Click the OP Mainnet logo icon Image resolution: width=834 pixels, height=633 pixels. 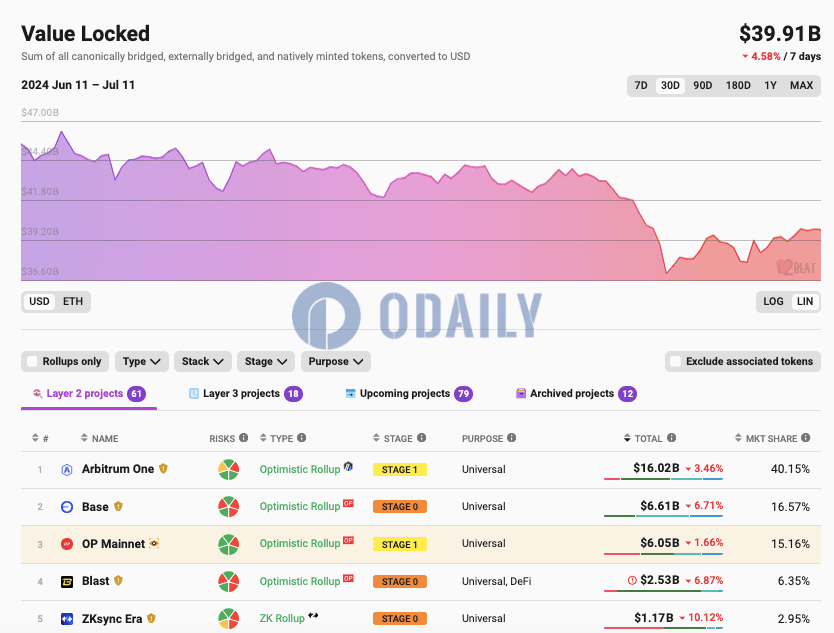67,544
